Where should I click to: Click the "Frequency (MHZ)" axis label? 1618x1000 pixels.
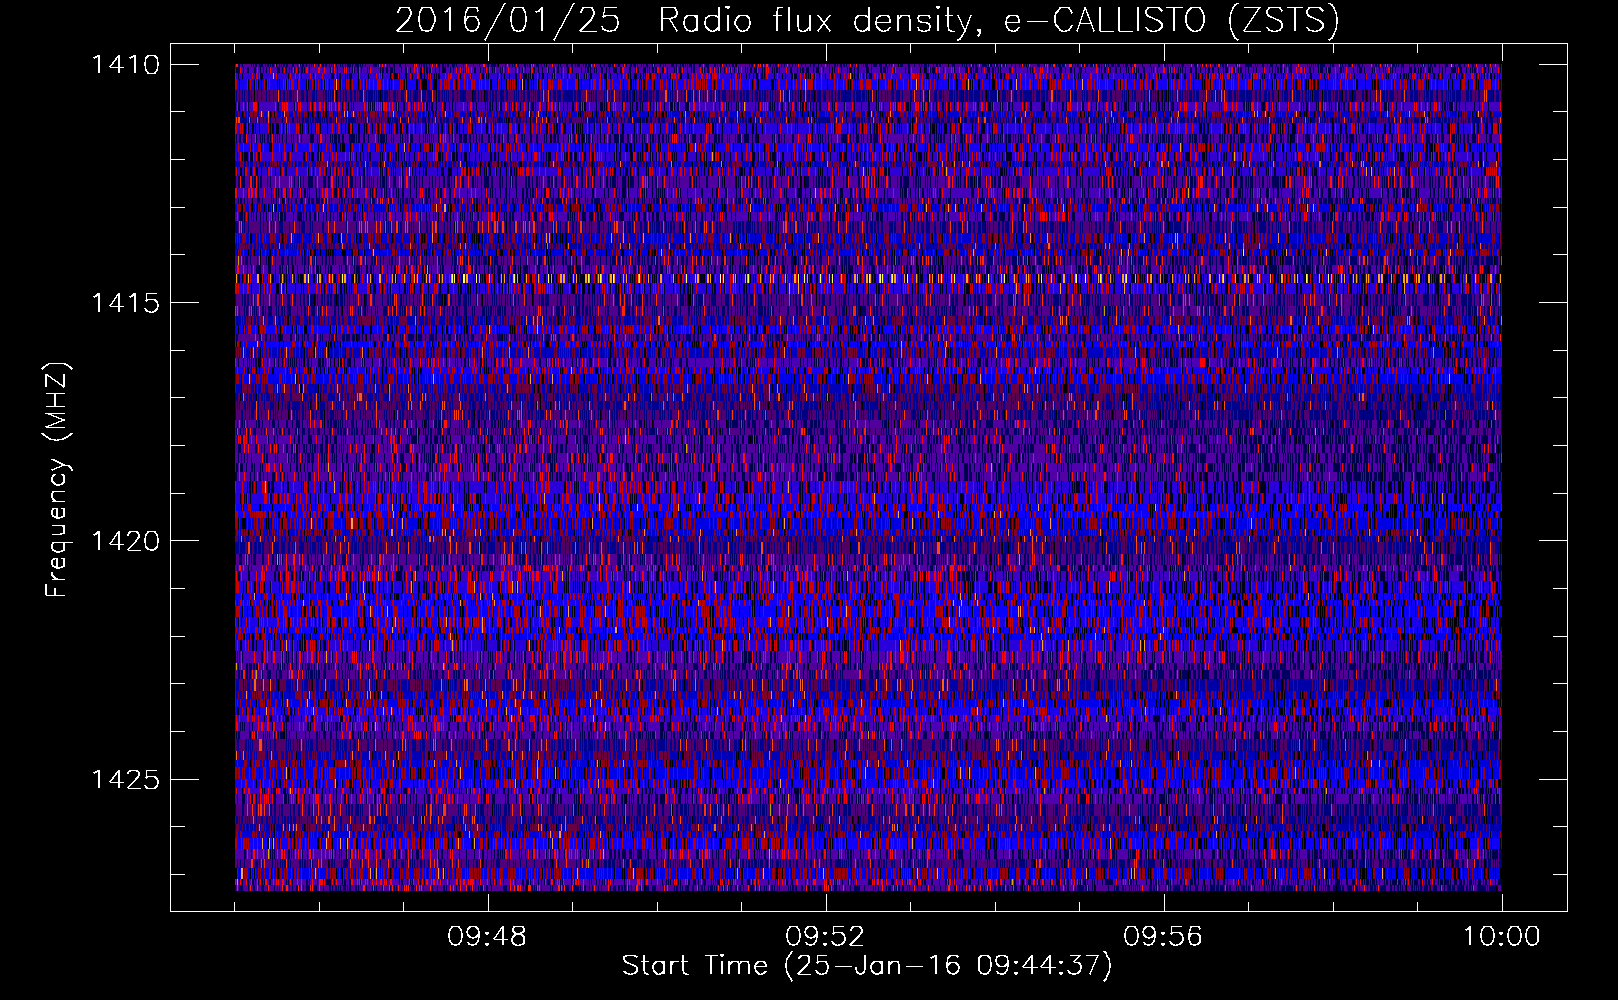(57, 480)
